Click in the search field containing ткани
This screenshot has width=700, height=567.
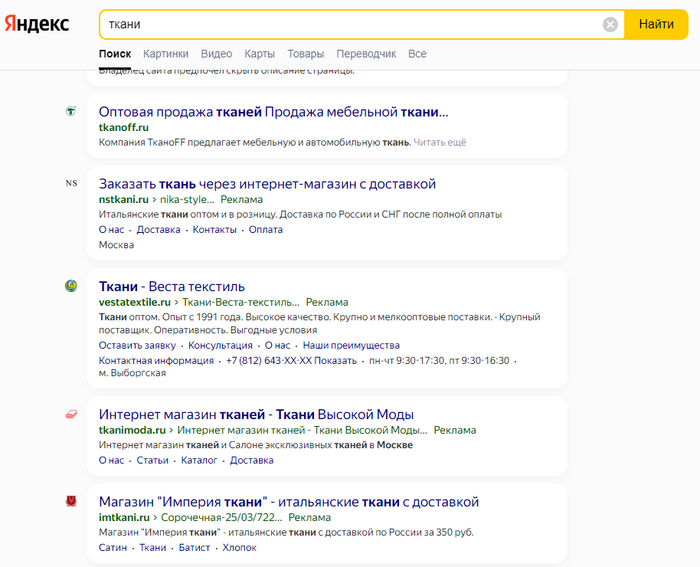click(350, 24)
